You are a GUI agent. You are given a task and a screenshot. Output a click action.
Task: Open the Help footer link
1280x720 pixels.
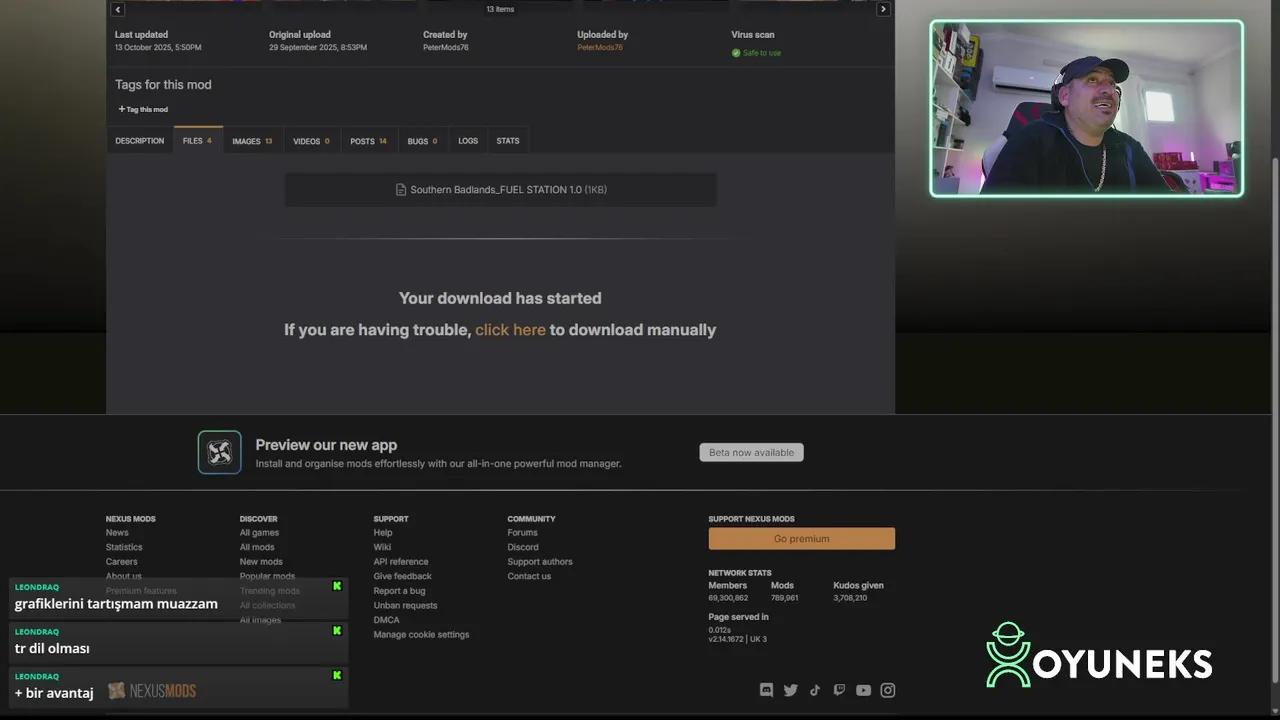(x=383, y=533)
